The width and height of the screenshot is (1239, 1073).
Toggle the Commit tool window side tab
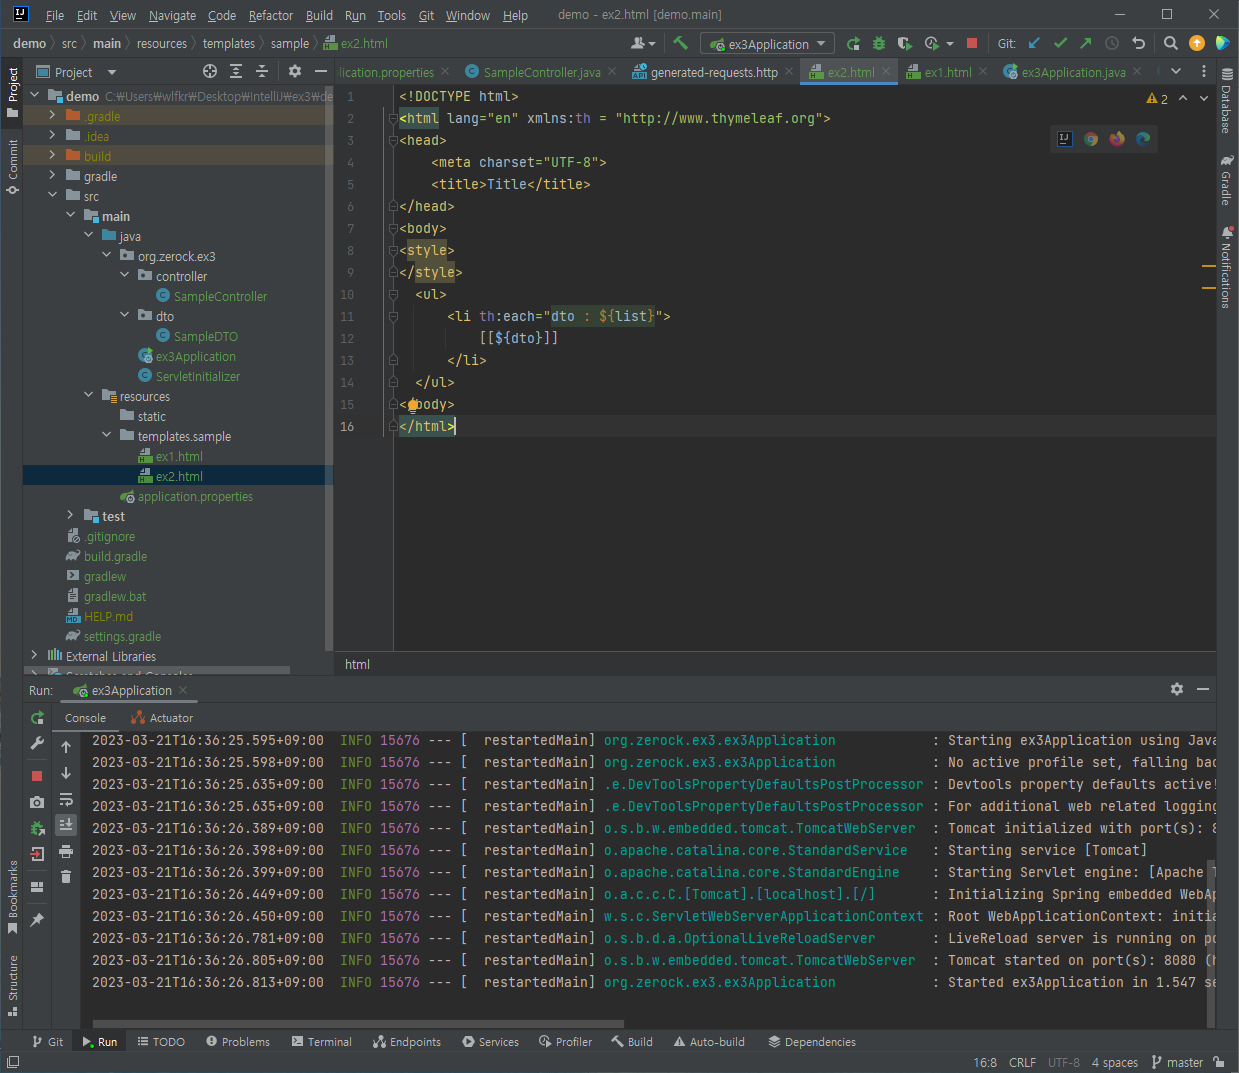[13, 167]
